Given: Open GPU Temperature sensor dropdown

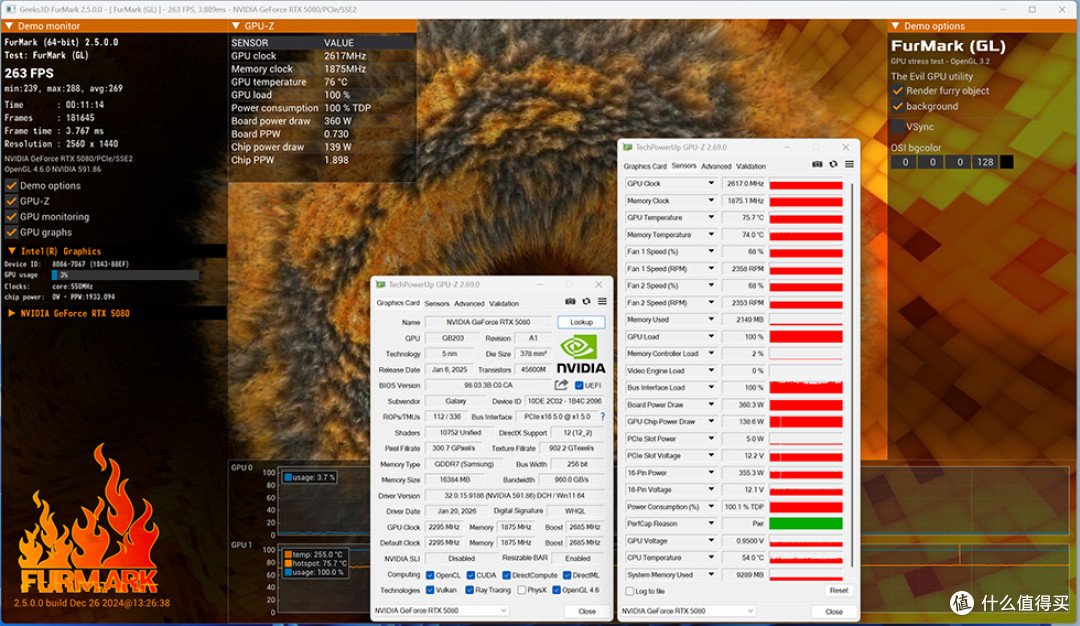Looking at the screenshot, I should (711, 217).
